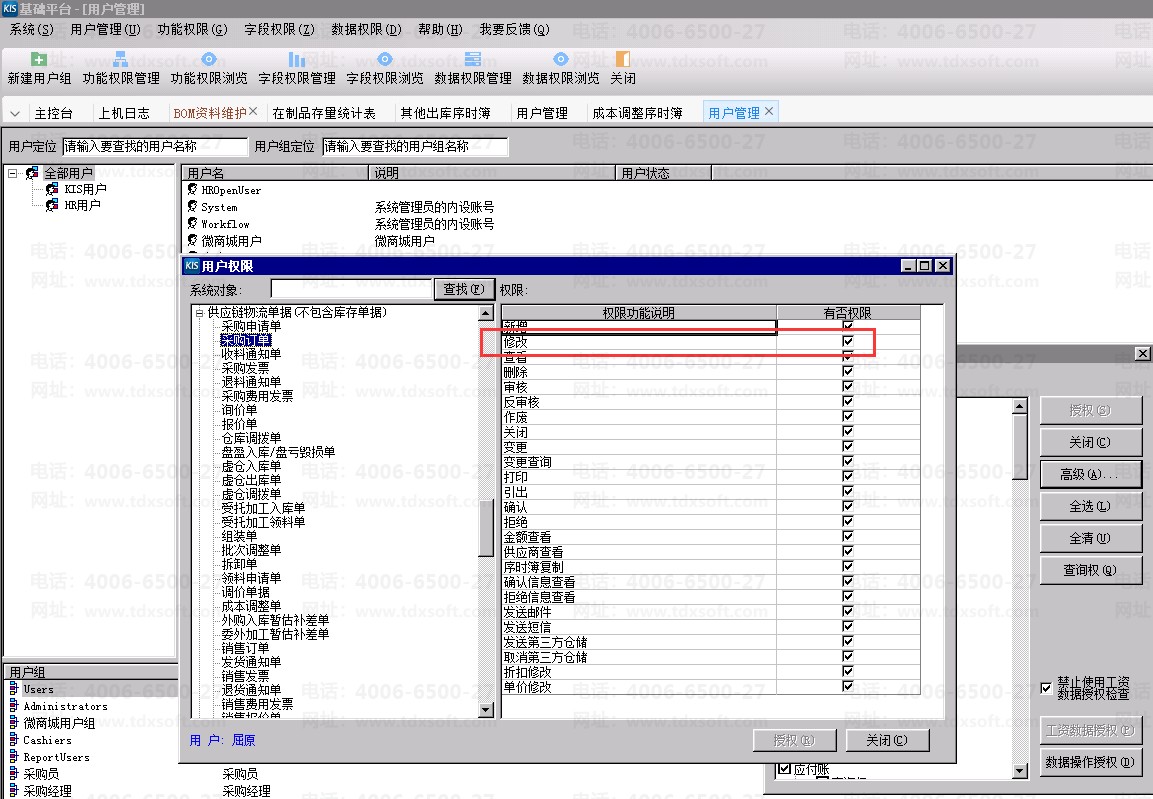Select KIS用户 node icon in tree
The image size is (1153, 799).
pyautogui.click(x=52, y=189)
